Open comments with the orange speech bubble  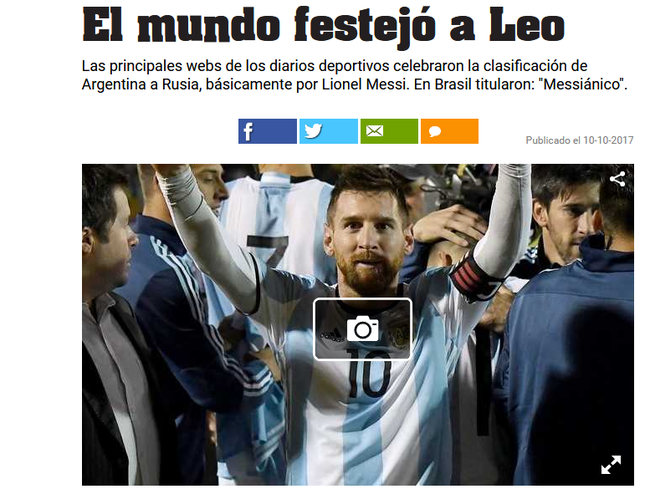[449, 131]
